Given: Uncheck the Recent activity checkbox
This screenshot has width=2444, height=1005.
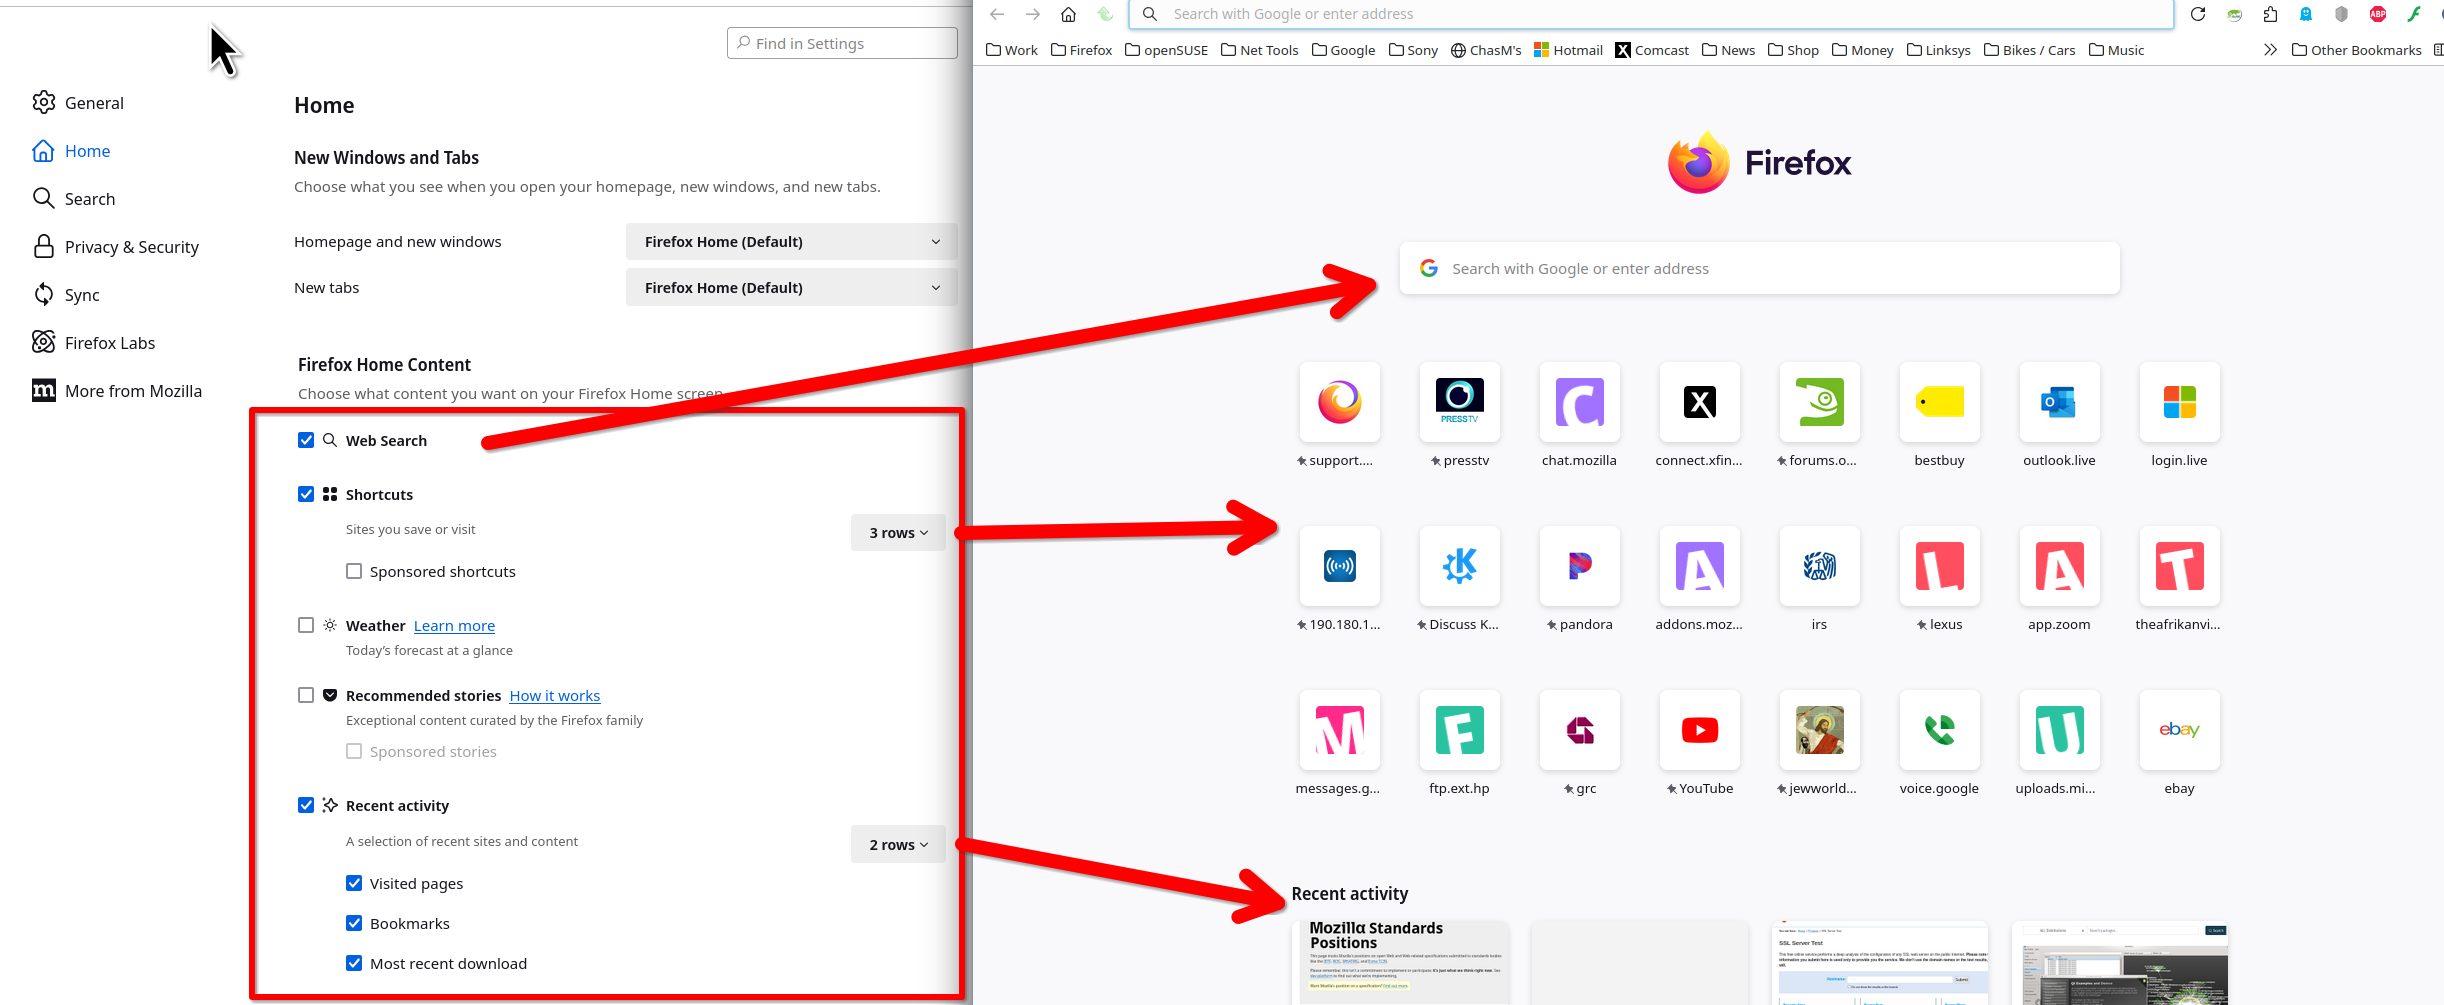Looking at the screenshot, I should (306, 805).
